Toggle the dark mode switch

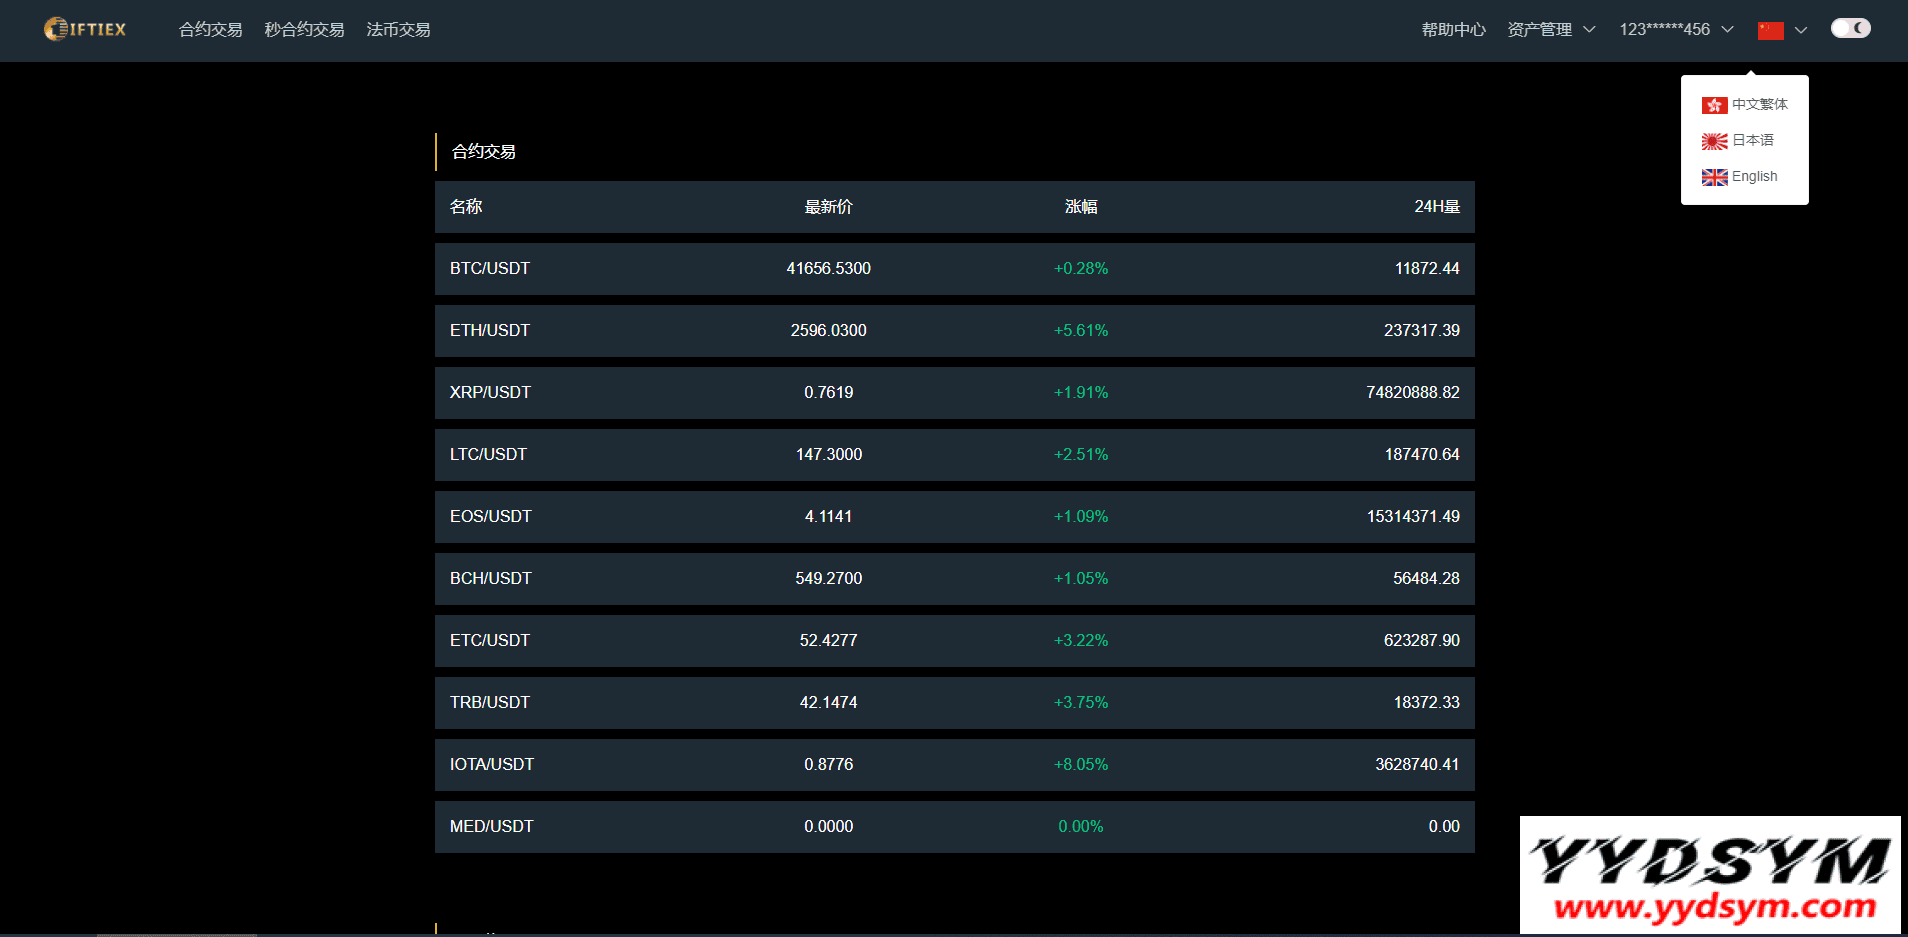tap(1850, 28)
